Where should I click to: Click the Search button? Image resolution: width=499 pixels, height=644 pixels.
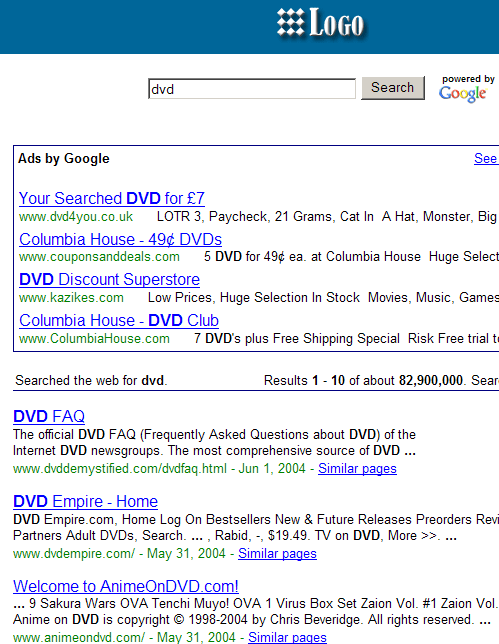[393, 88]
